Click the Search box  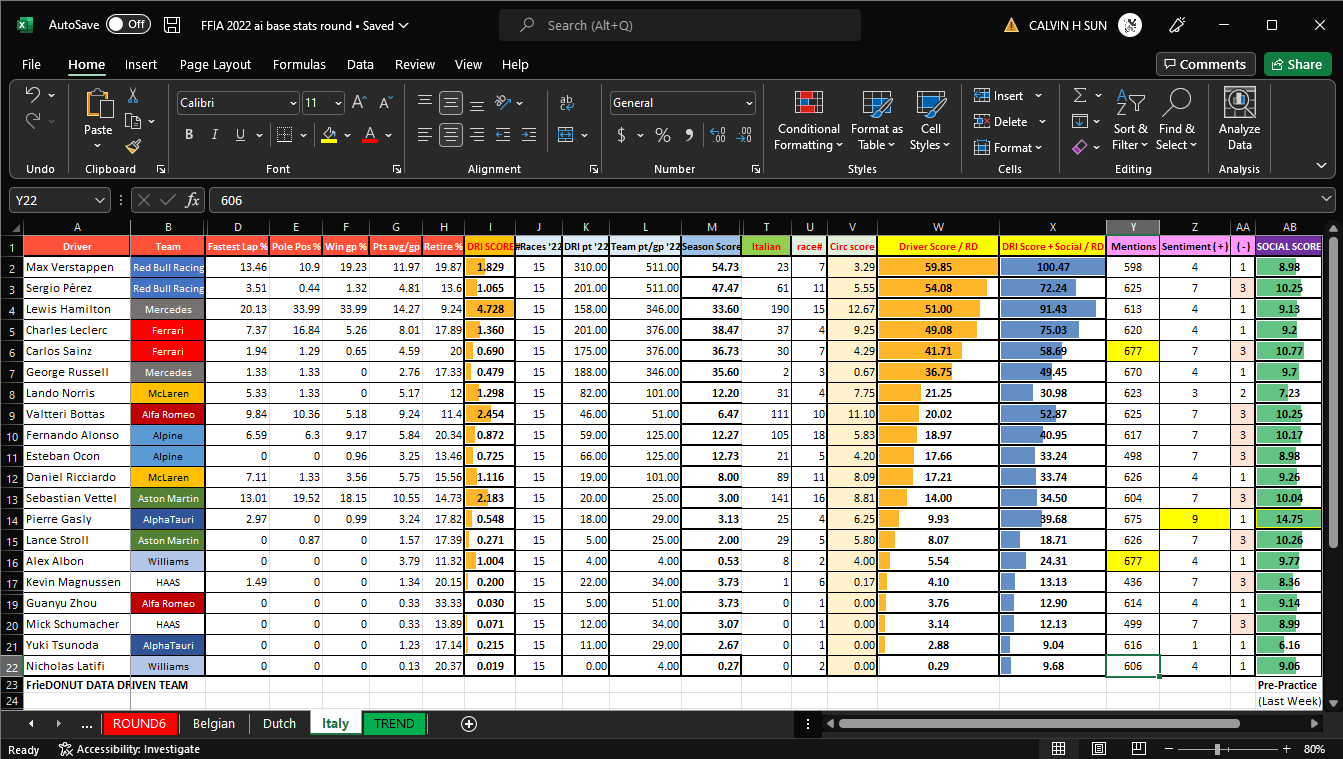point(680,25)
